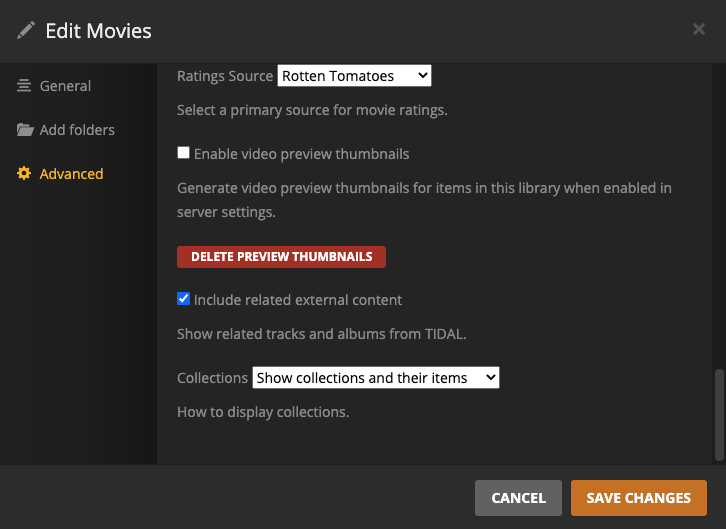Screen dimensions: 726x529
Task: Open the Ratings Source dropdown
Action: click(354, 75)
